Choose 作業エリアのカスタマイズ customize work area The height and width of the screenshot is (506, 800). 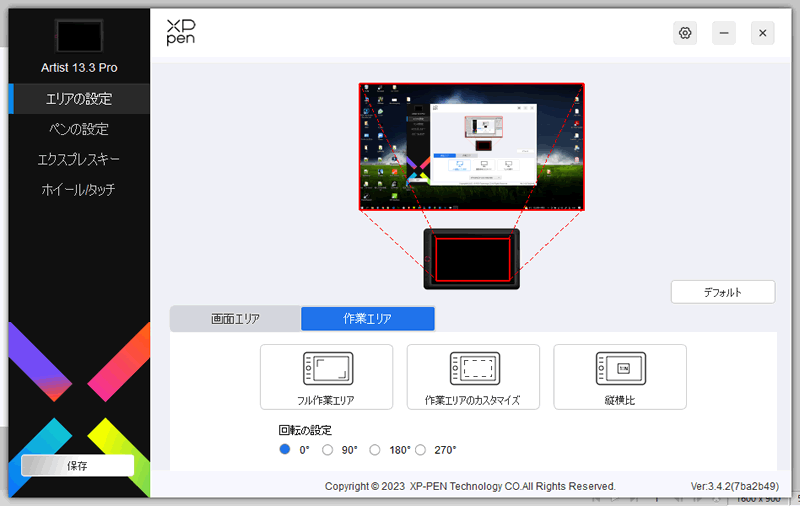pos(473,377)
